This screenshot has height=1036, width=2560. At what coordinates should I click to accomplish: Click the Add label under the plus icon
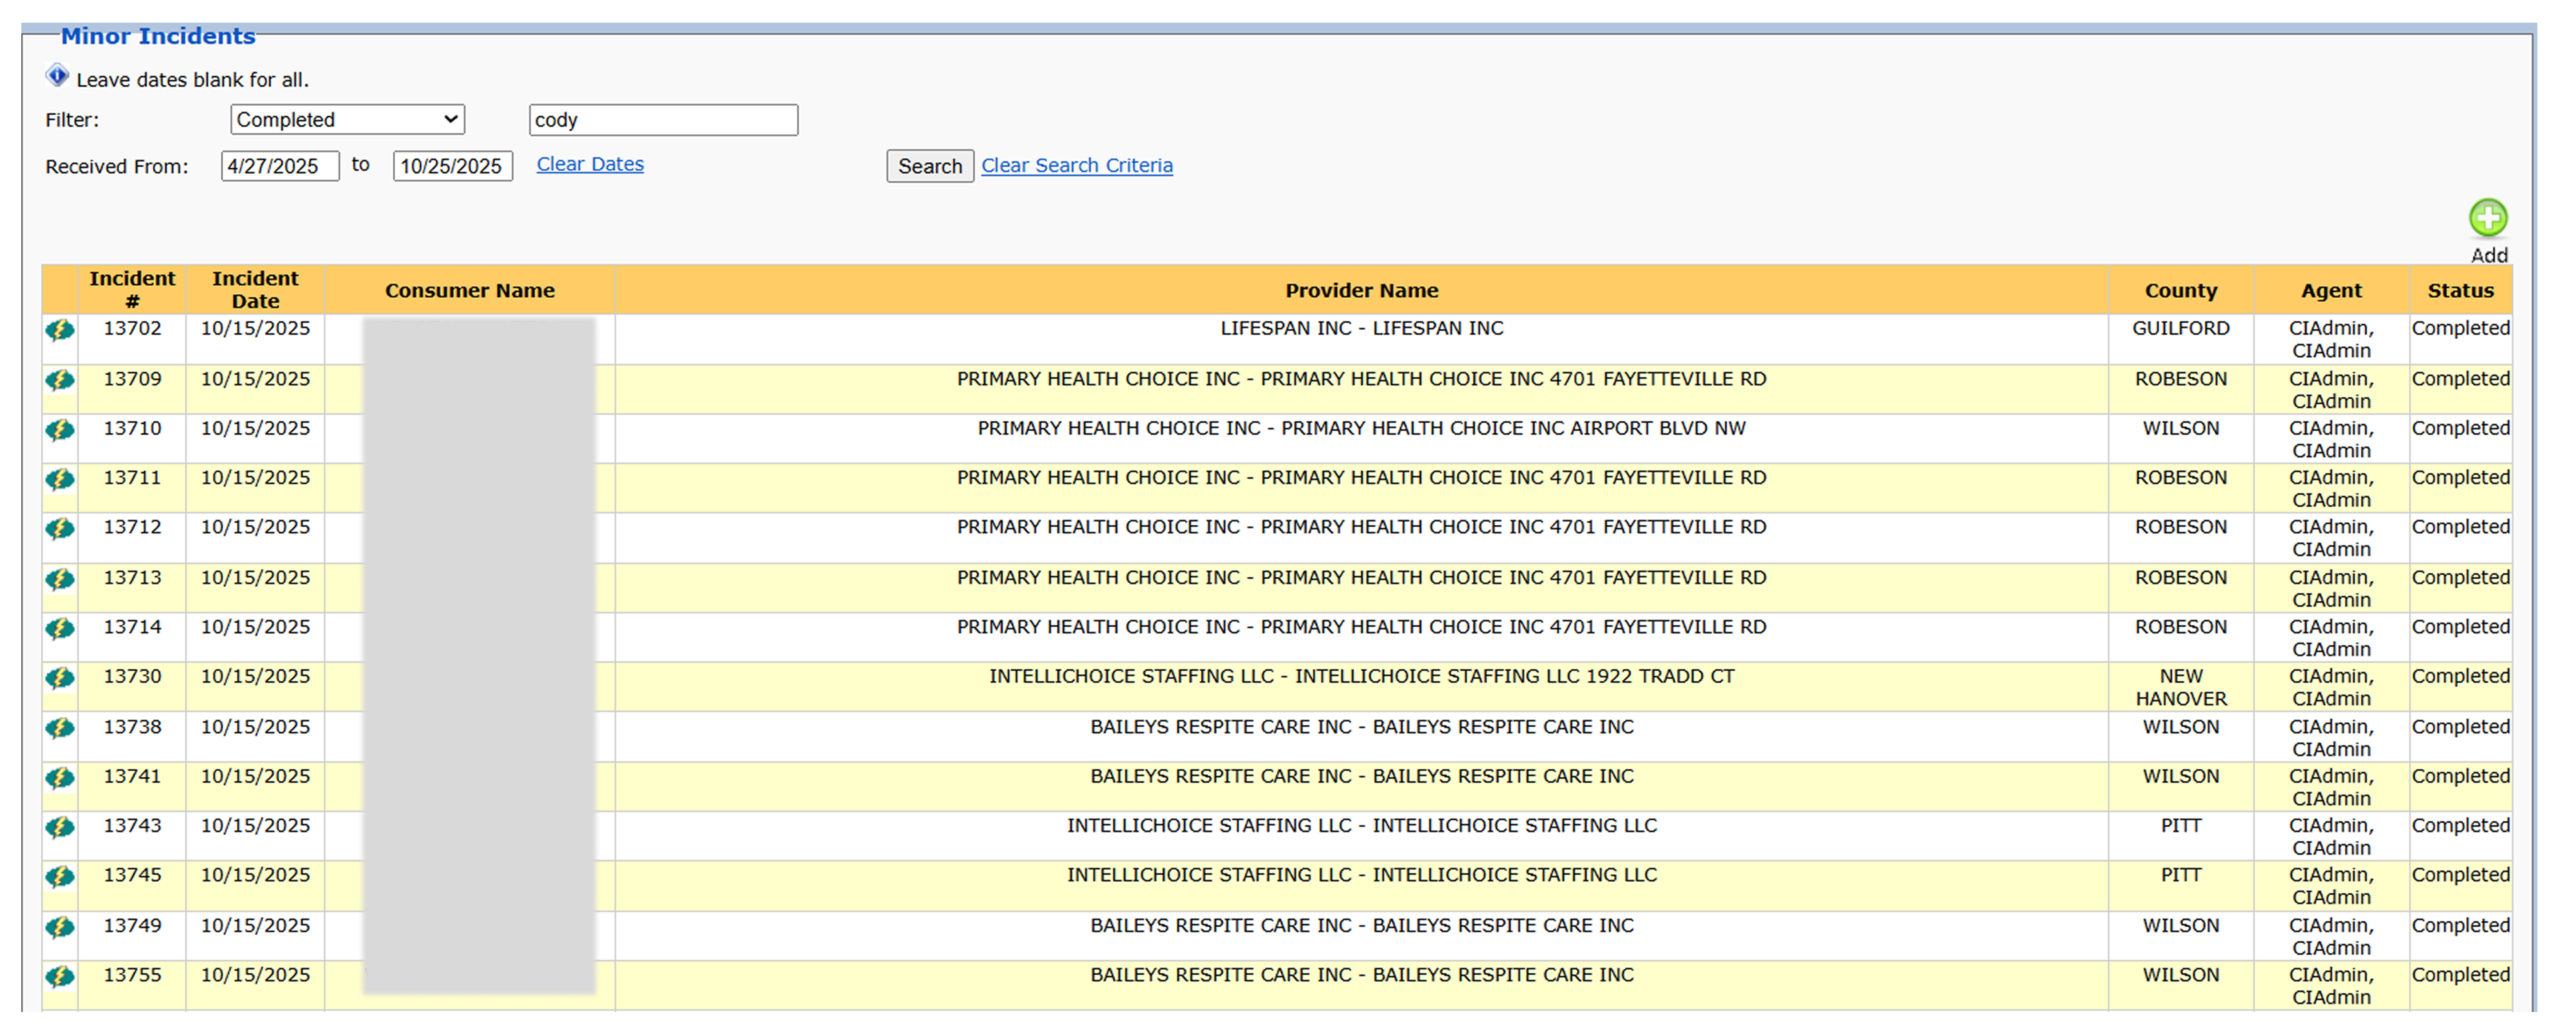point(2488,255)
